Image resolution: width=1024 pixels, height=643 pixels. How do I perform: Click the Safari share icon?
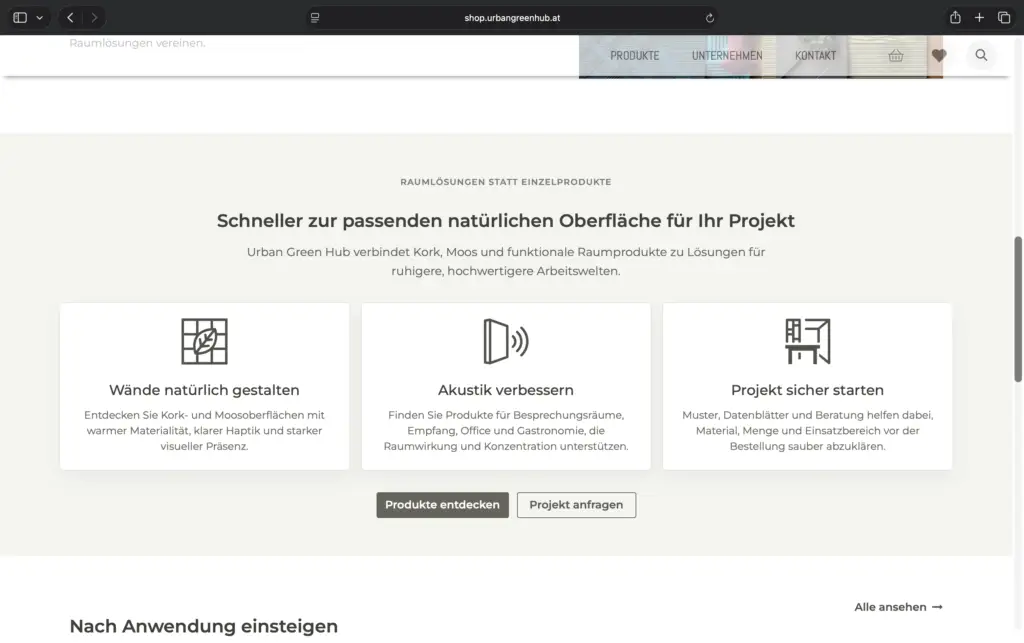tap(955, 18)
